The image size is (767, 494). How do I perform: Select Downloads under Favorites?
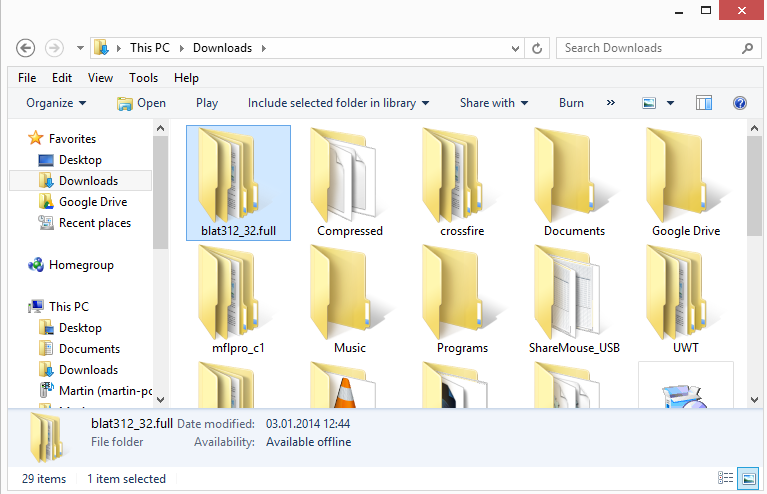point(81,181)
